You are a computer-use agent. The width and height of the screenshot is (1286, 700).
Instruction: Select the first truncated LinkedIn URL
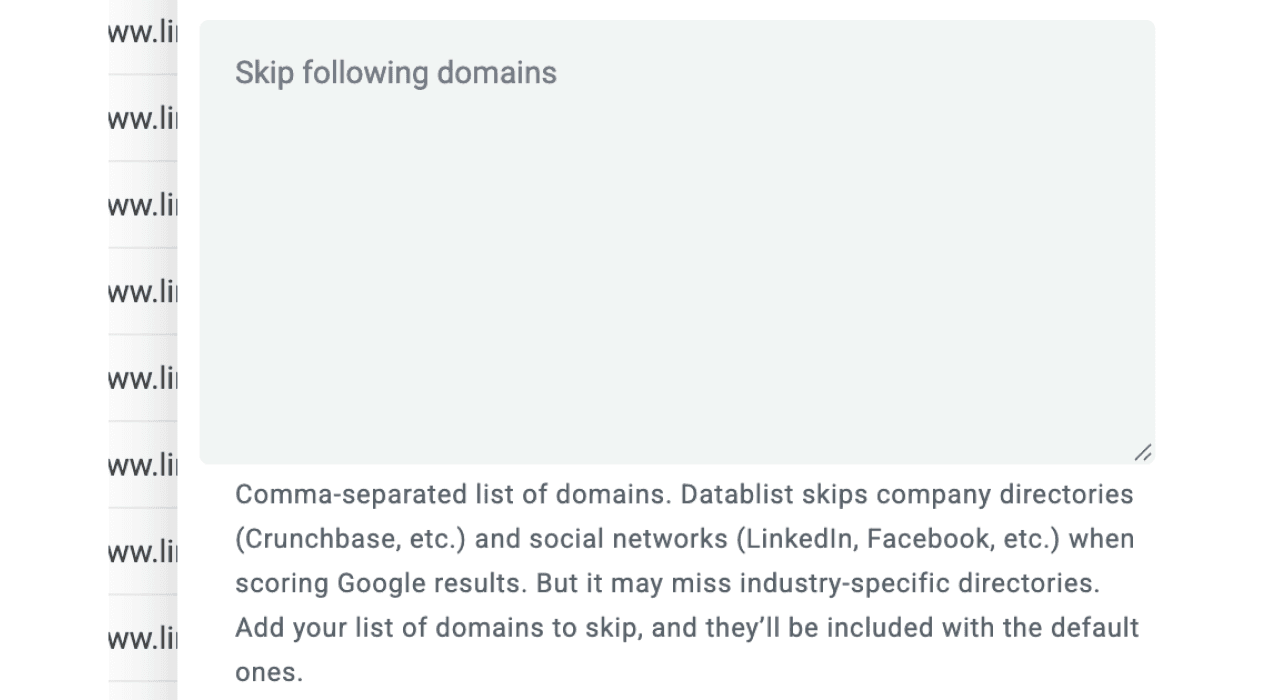click(x=140, y=31)
